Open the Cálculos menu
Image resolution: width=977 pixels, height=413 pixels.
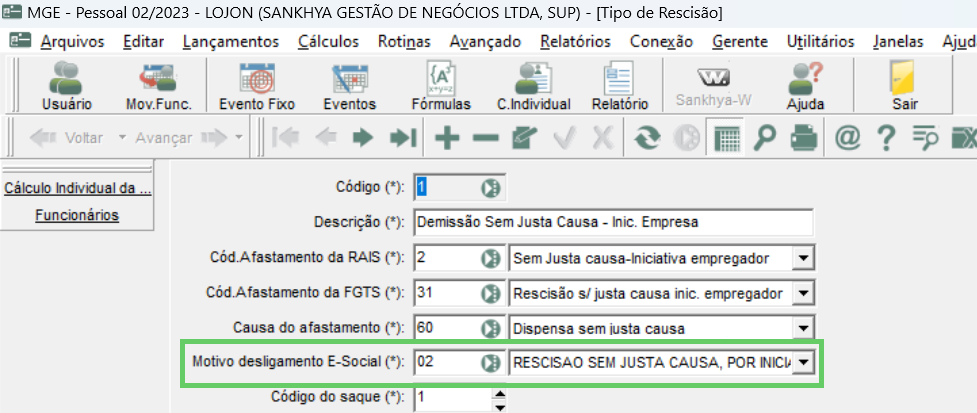click(x=328, y=42)
